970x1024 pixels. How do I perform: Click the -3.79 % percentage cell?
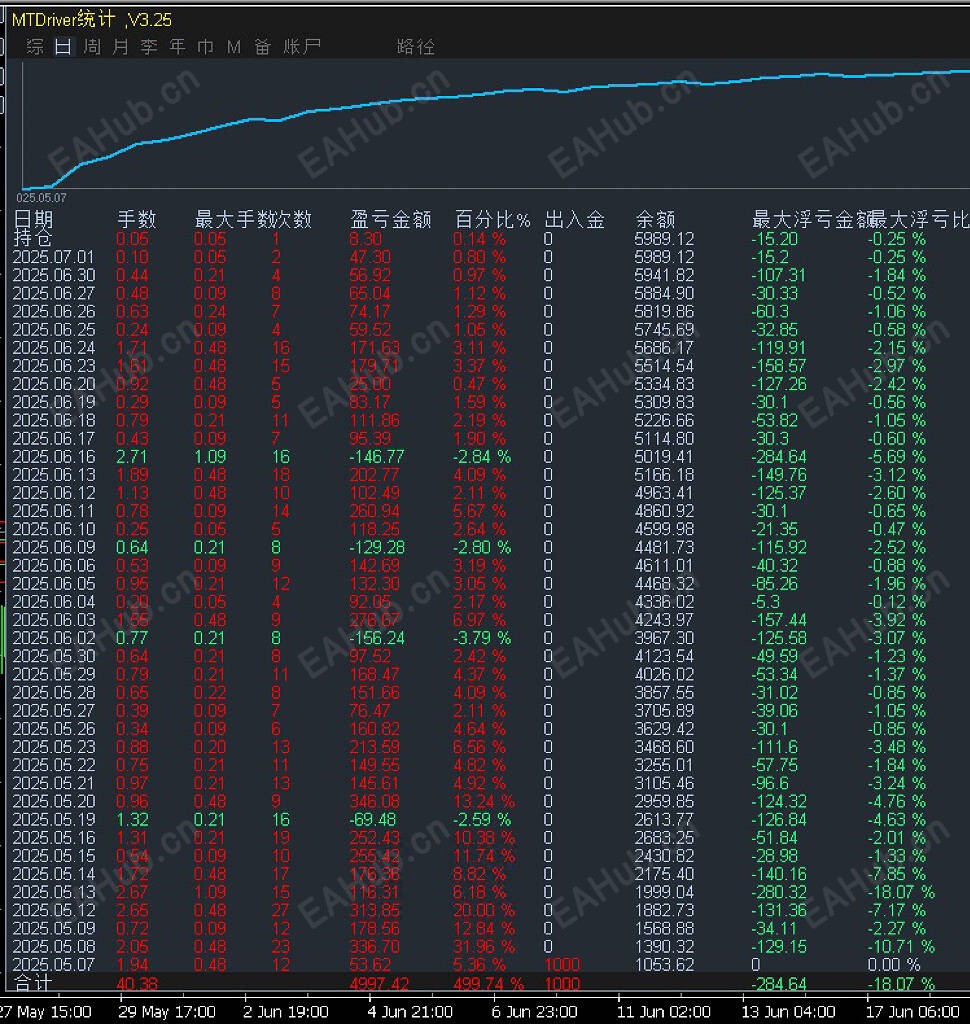click(x=482, y=638)
